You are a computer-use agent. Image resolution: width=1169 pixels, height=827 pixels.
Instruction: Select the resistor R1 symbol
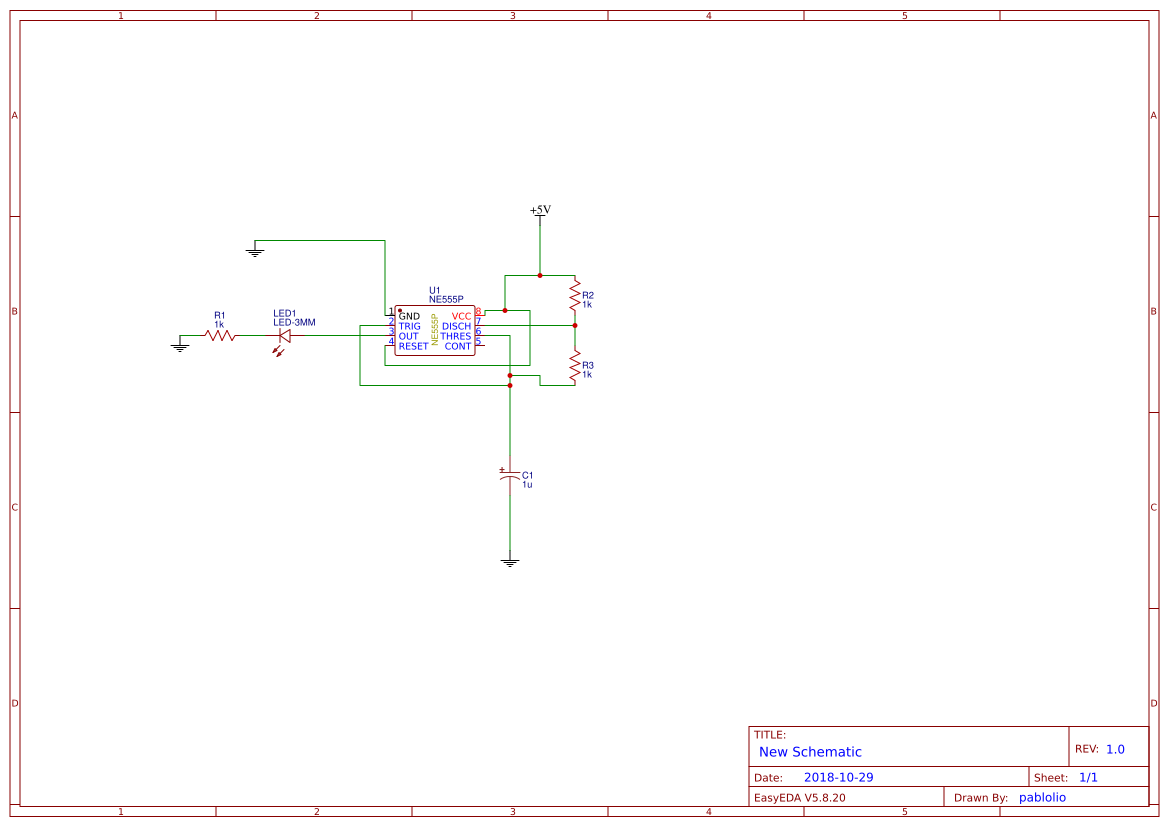(x=219, y=335)
